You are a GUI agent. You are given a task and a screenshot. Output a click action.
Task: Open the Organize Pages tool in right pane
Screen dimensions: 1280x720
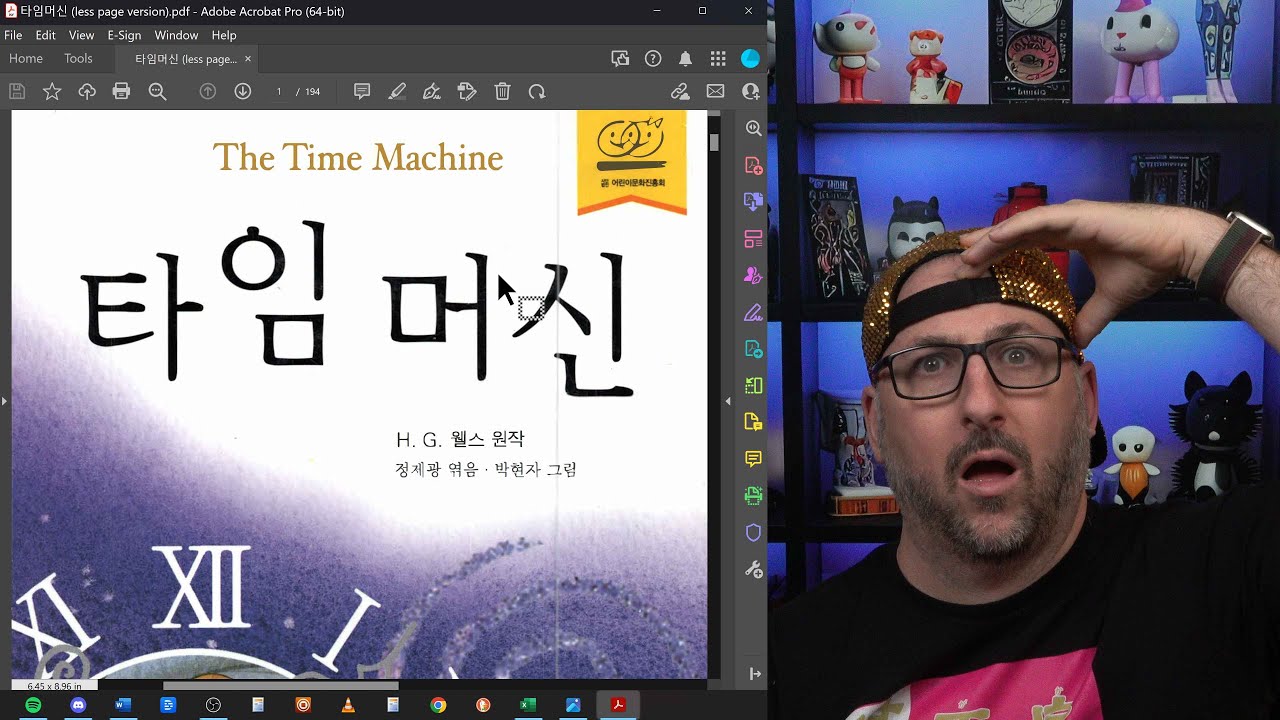click(x=754, y=239)
